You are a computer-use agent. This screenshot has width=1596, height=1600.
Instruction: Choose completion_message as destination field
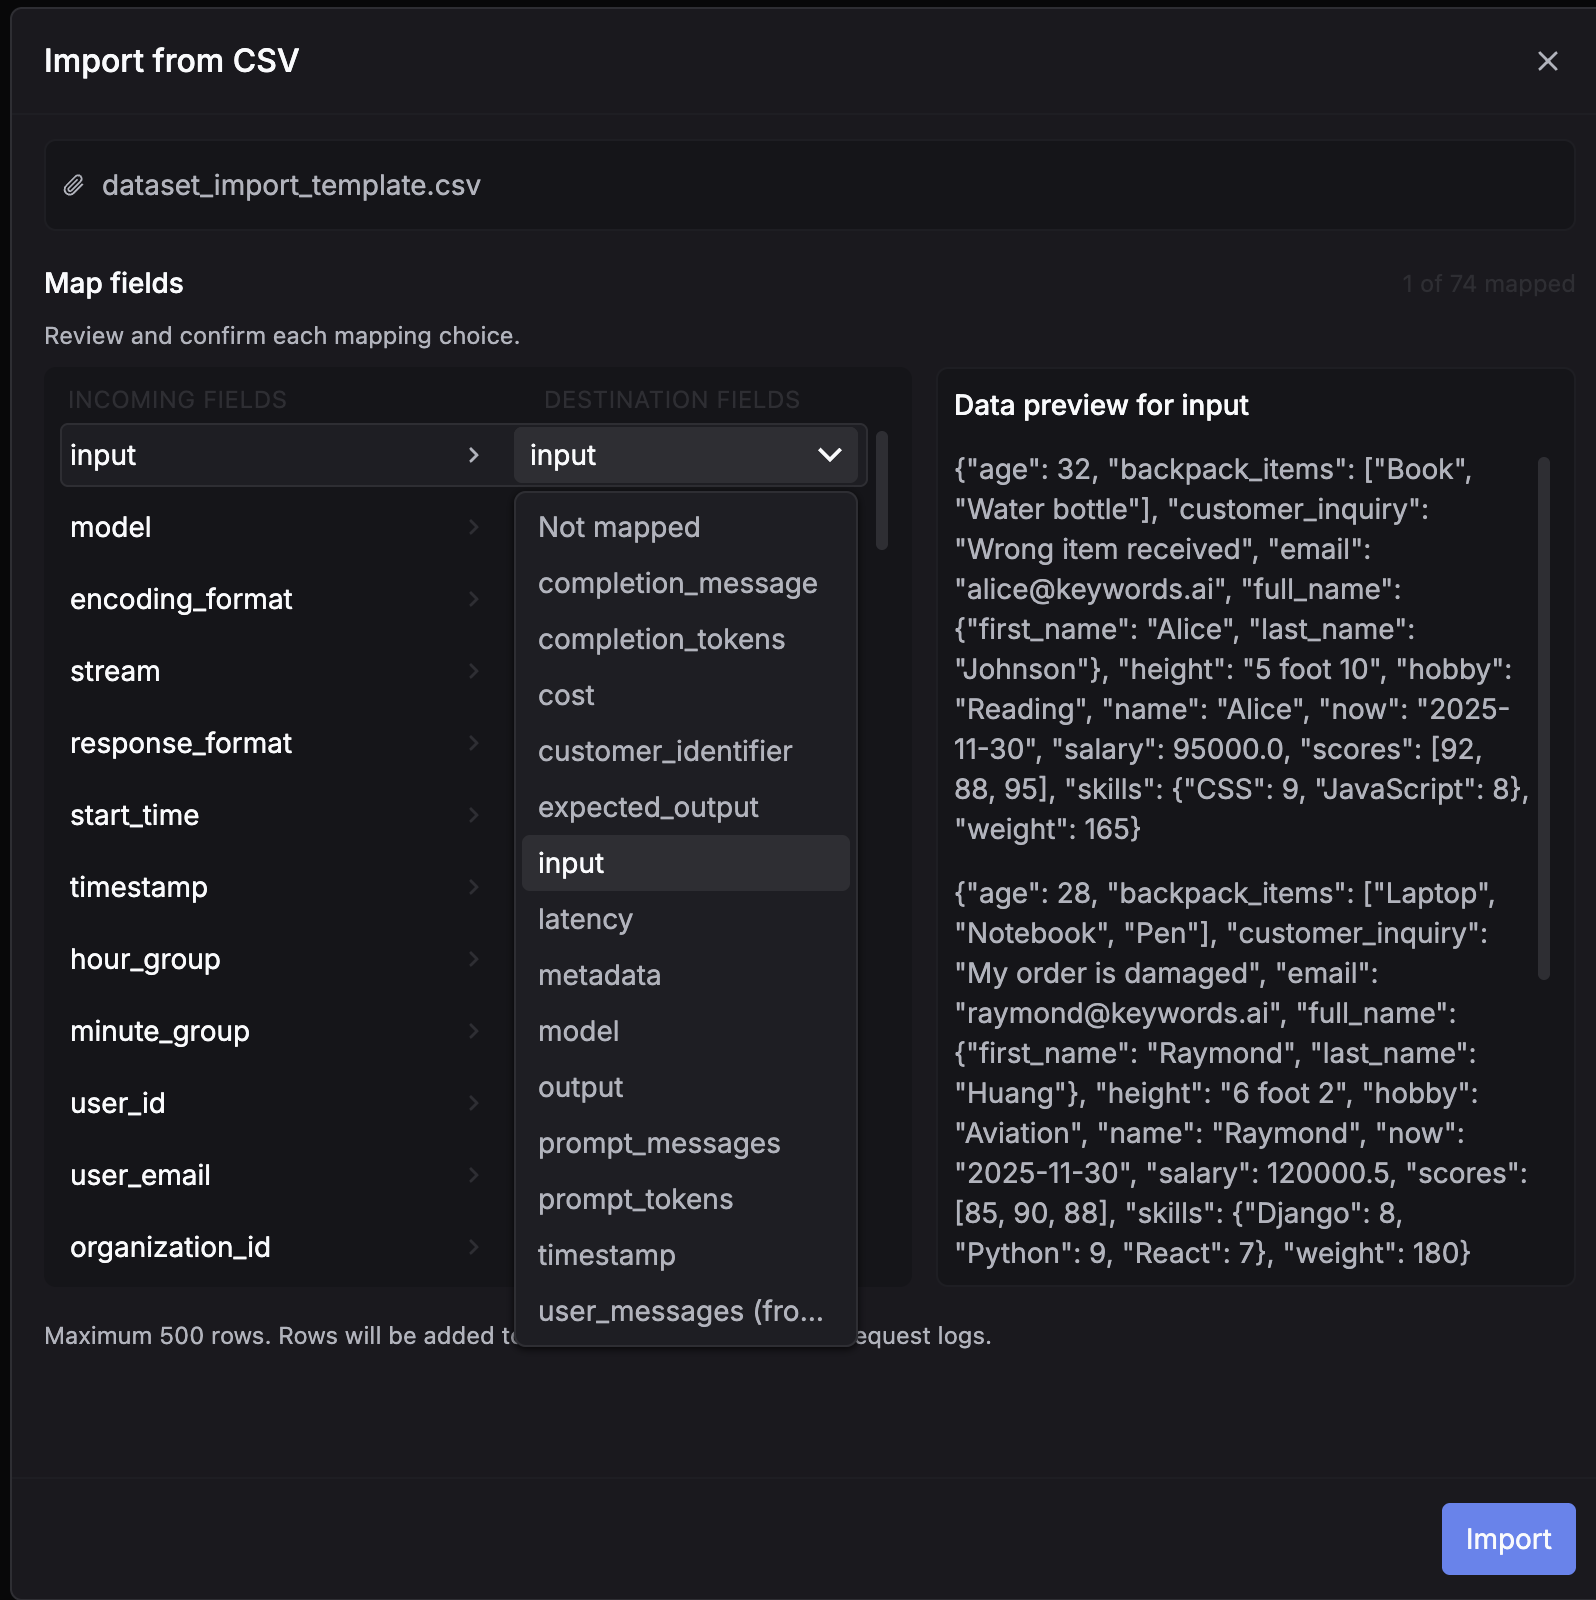click(x=677, y=583)
